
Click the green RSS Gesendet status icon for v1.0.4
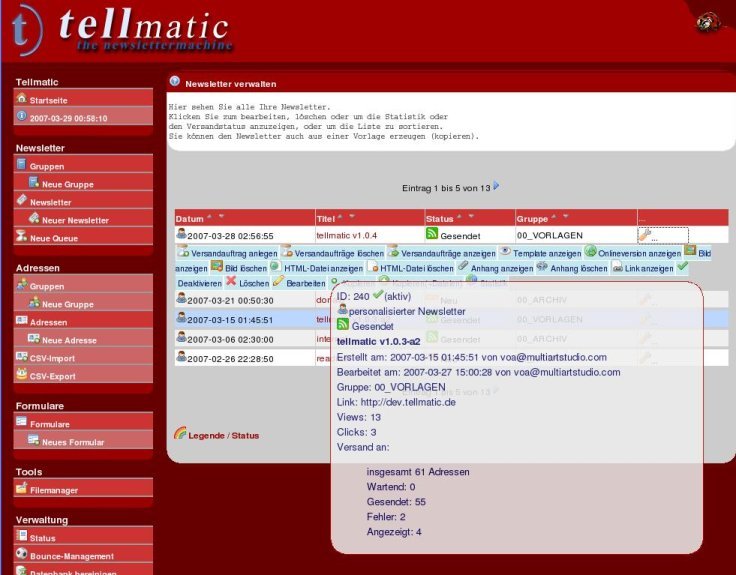coord(432,233)
